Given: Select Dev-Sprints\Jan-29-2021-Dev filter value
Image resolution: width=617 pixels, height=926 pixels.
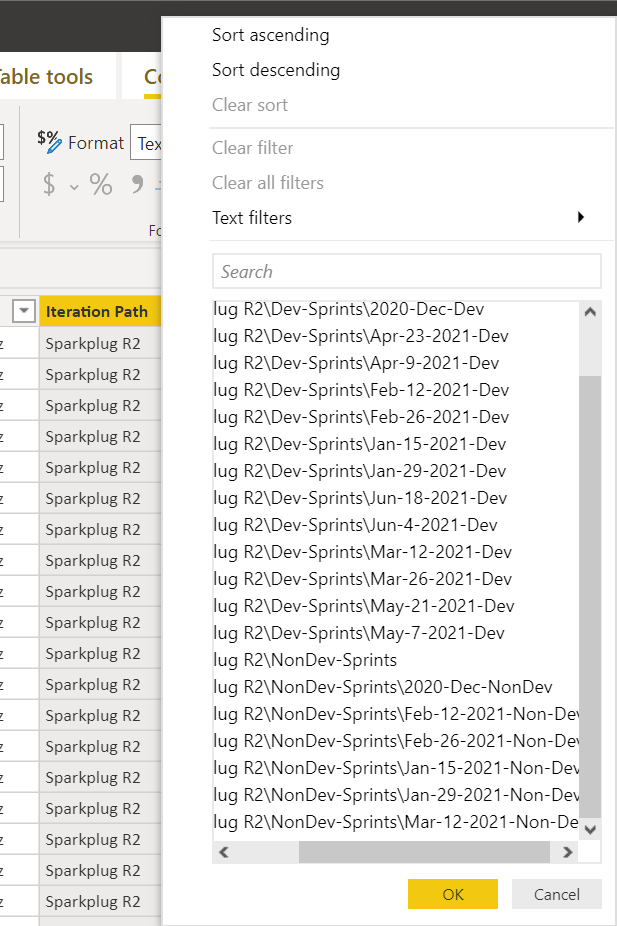Looking at the screenshot, I should point(360,471).
